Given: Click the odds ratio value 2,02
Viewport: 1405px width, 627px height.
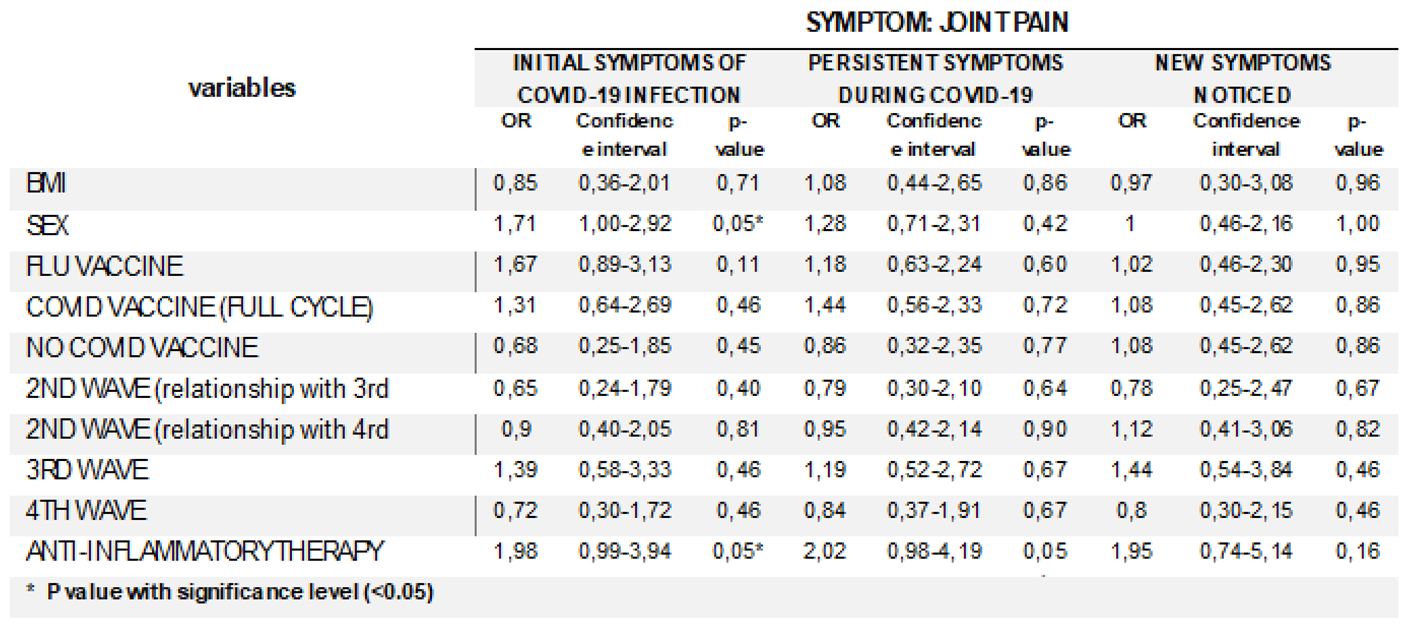Looking at the screenshot, I should (827, 551).
